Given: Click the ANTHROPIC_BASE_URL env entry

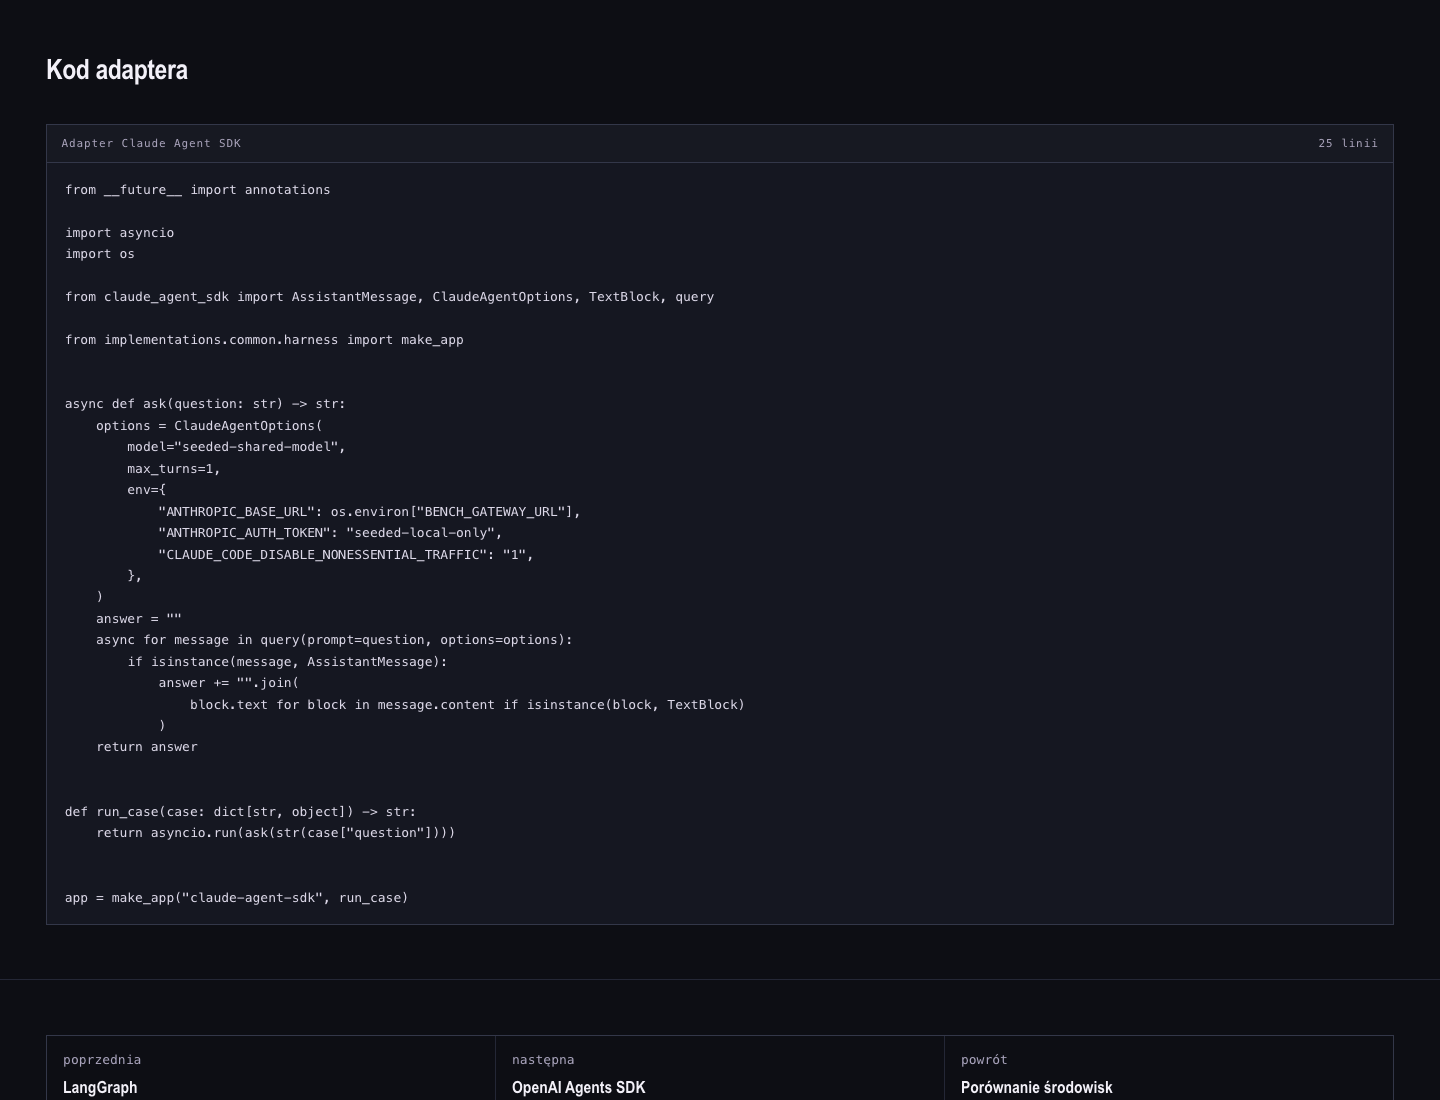Looking at the screenshot, I should click(369, 512).
